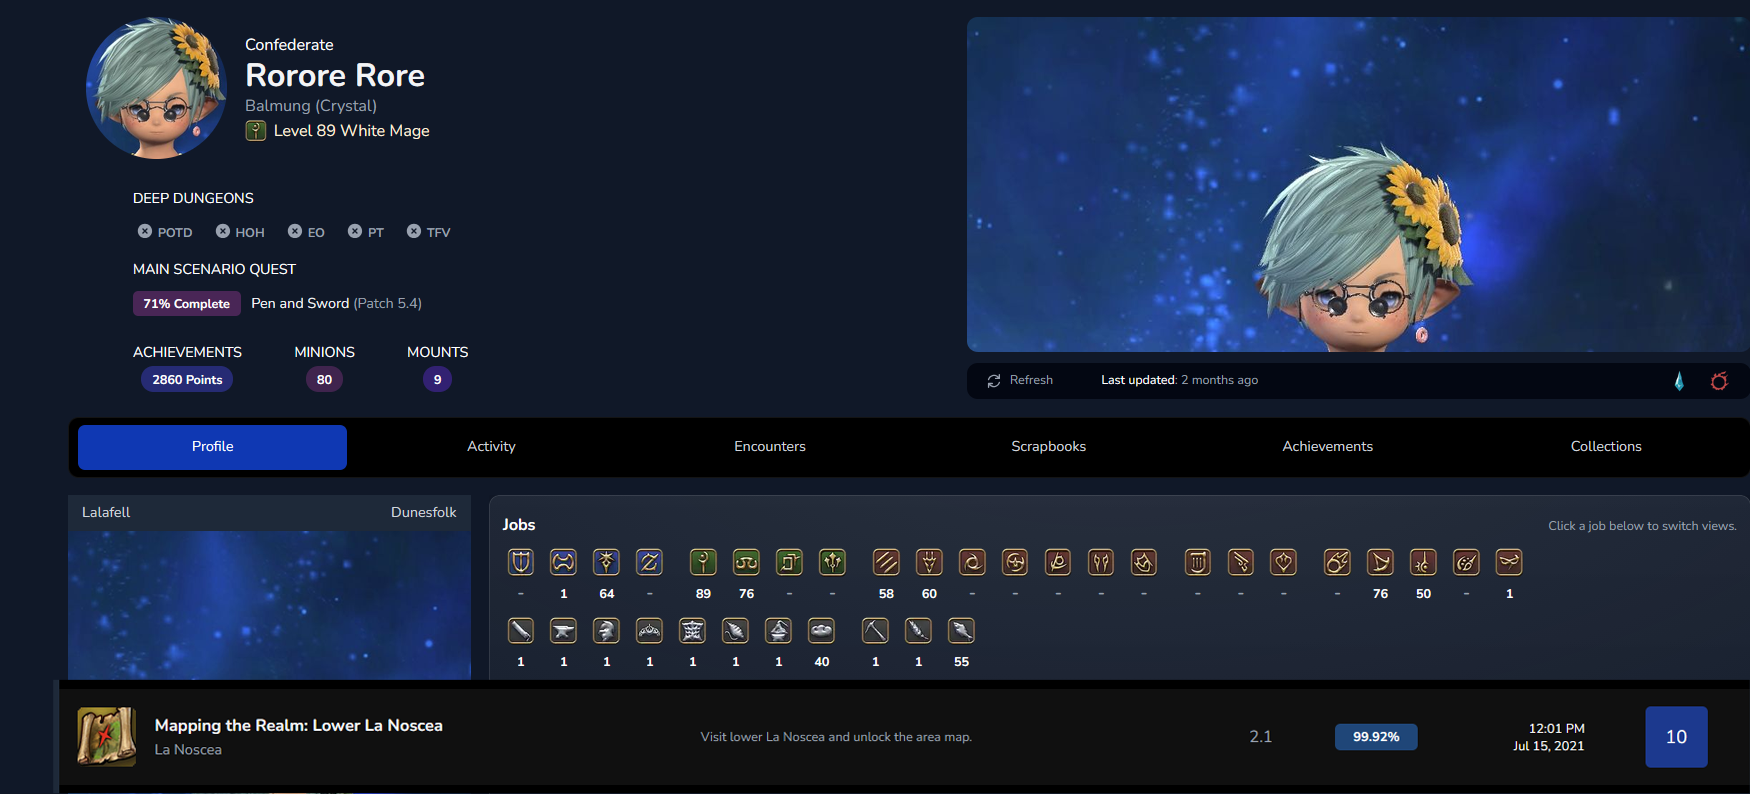Click the Lower La Noscea map achievement icon

(x=107, y=737)
